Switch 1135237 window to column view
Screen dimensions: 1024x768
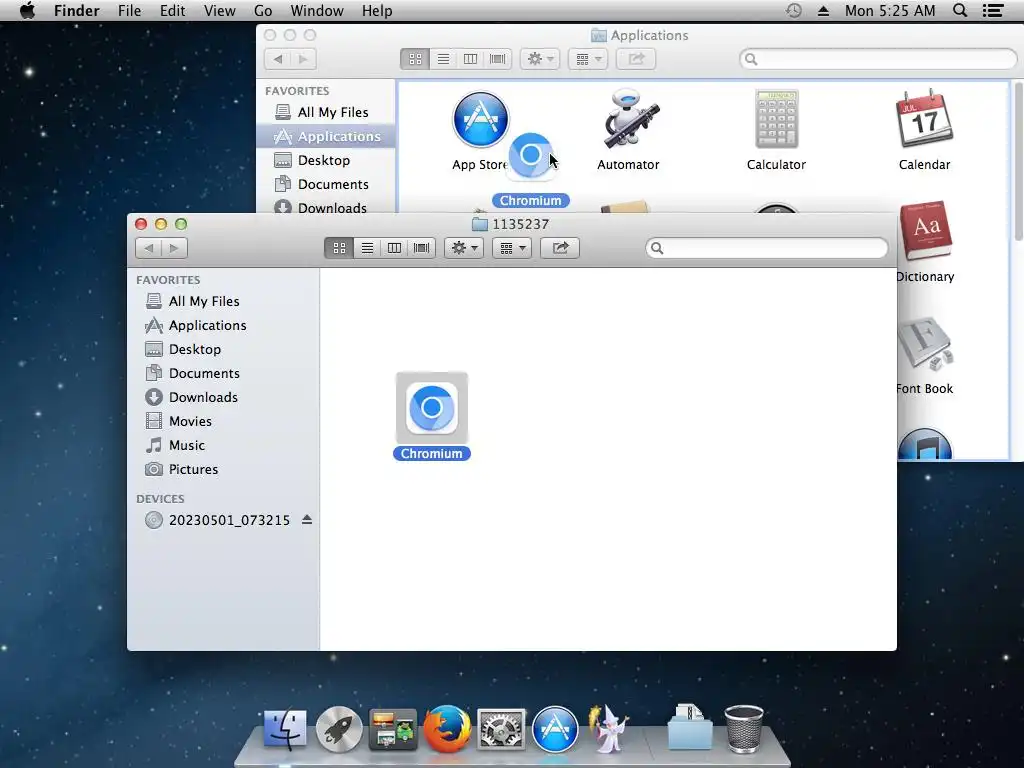click(394, 248)
